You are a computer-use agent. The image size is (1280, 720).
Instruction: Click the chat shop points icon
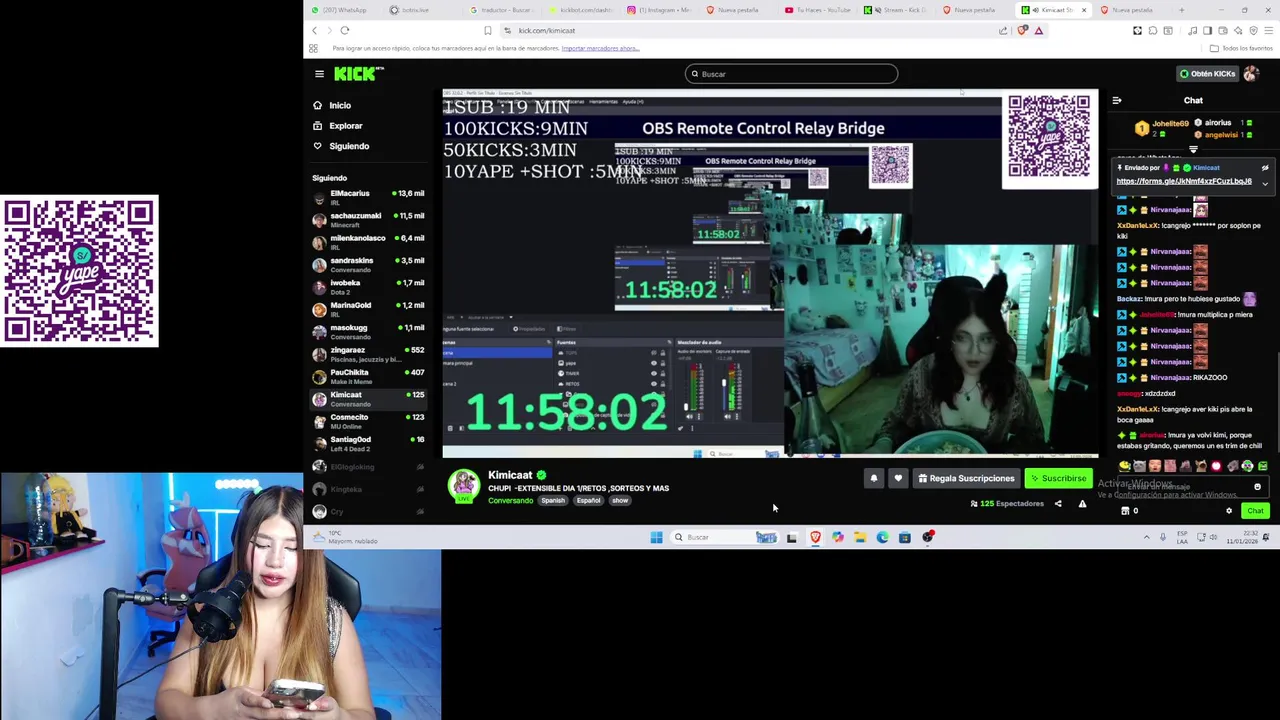[1125, 511]
